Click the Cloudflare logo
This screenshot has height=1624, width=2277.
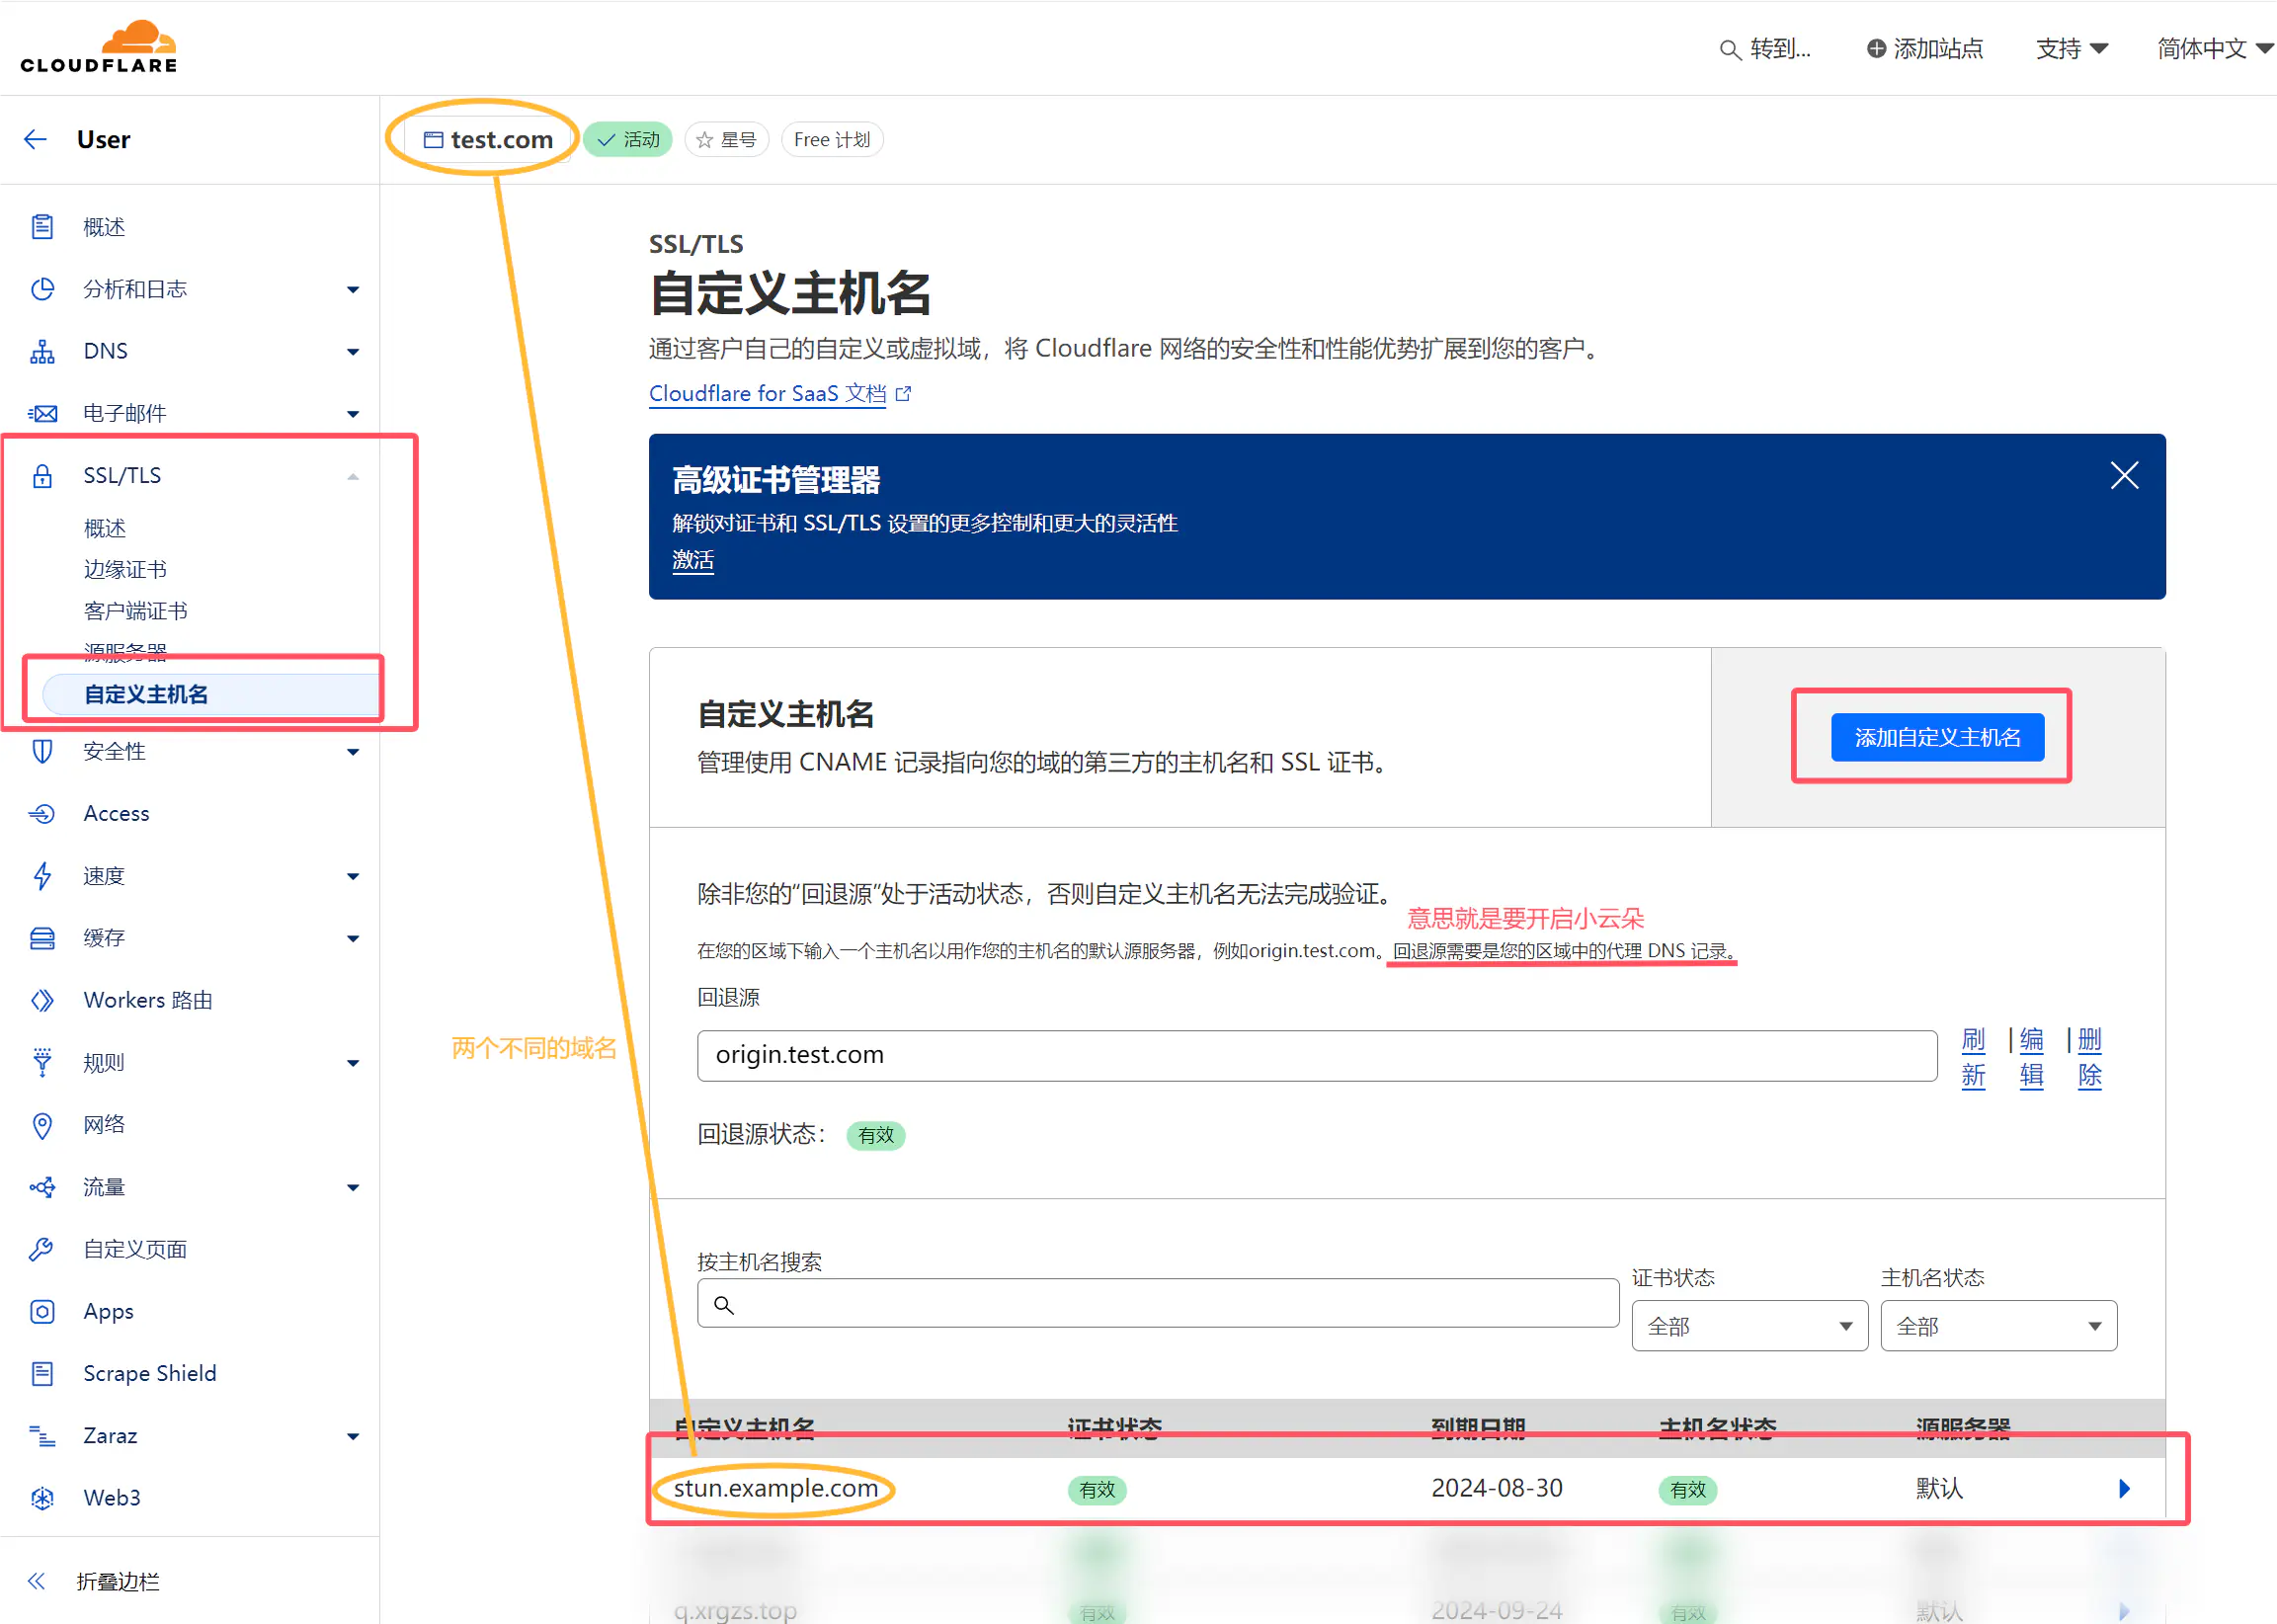tap(98, 47)
